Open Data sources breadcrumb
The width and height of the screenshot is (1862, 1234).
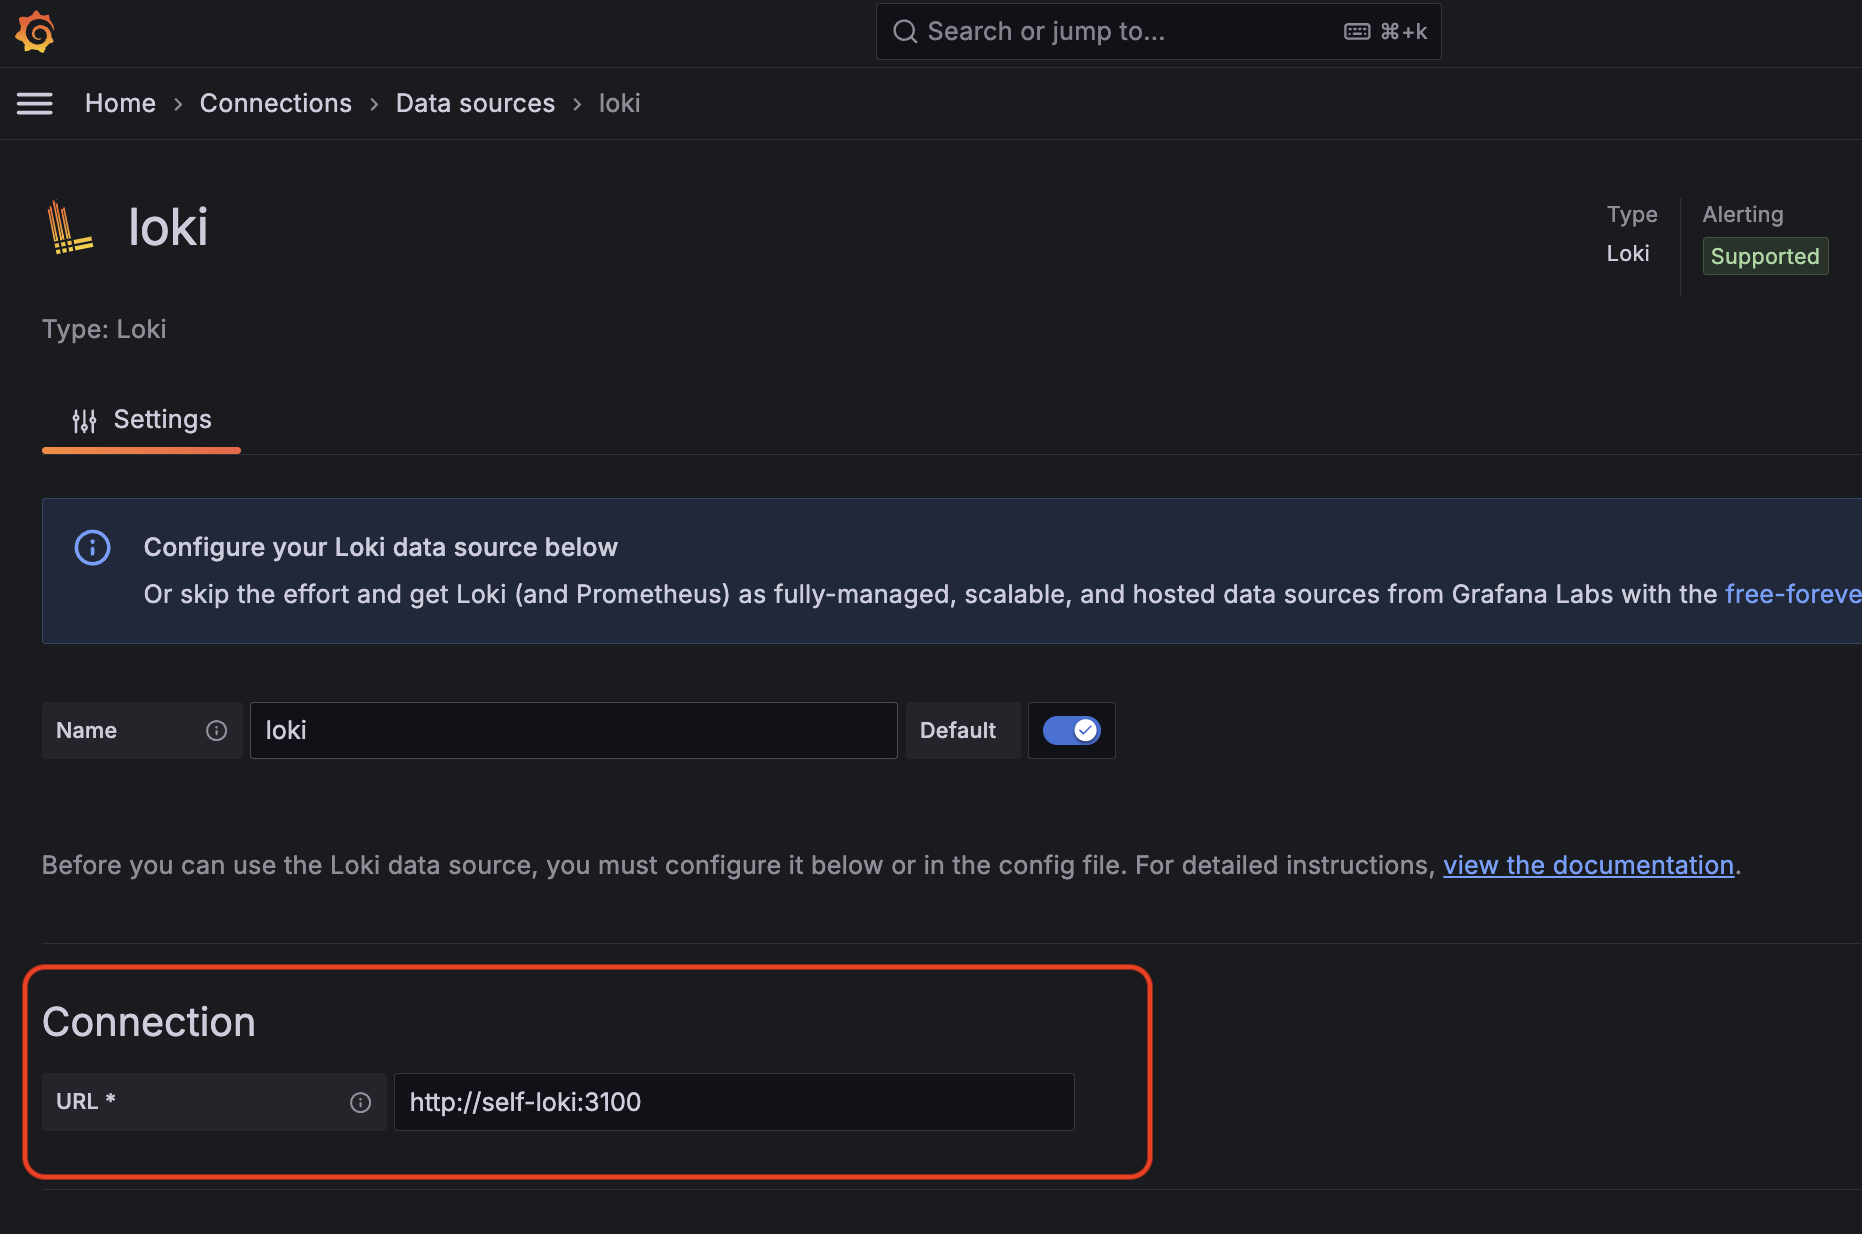(x=475, y=103)
